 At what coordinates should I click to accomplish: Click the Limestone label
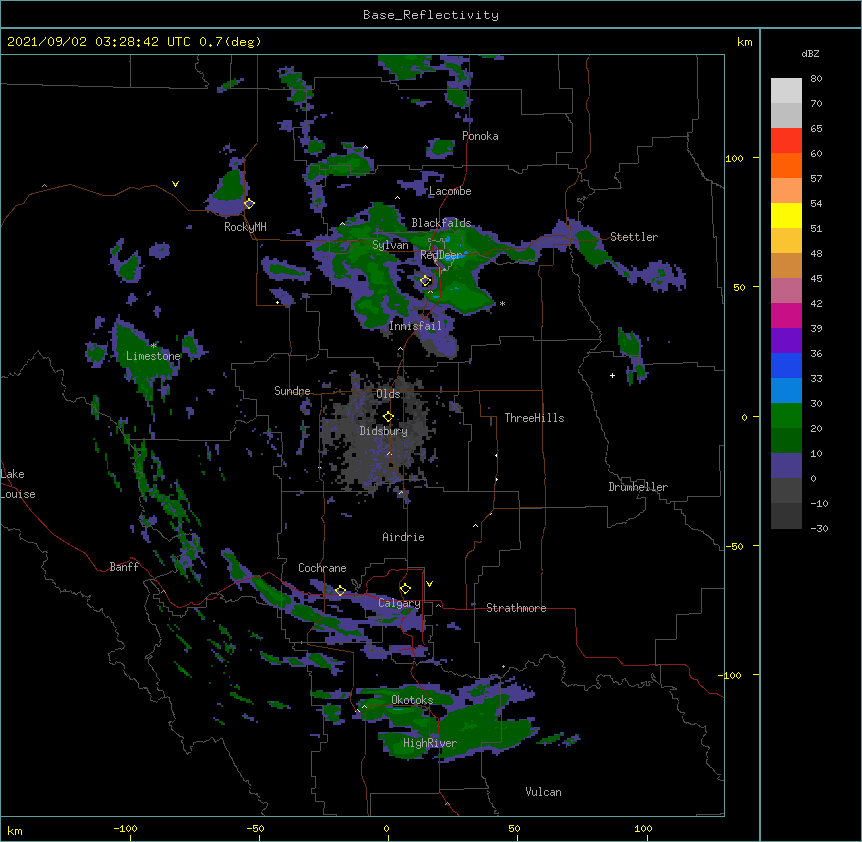(x=153, y=356)
